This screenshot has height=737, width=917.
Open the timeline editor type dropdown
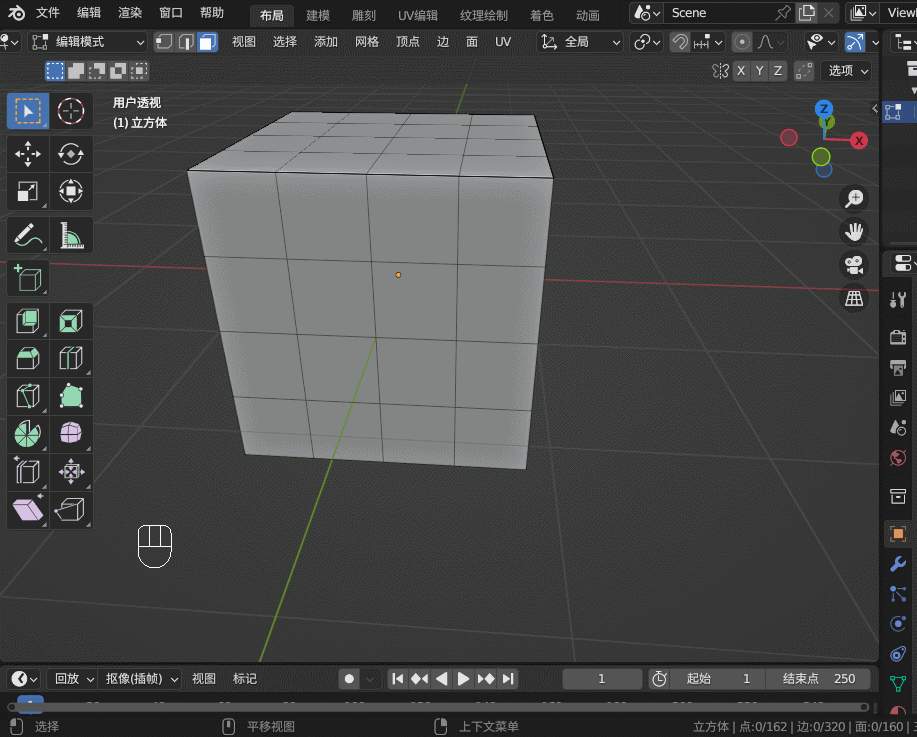(25, 679)
